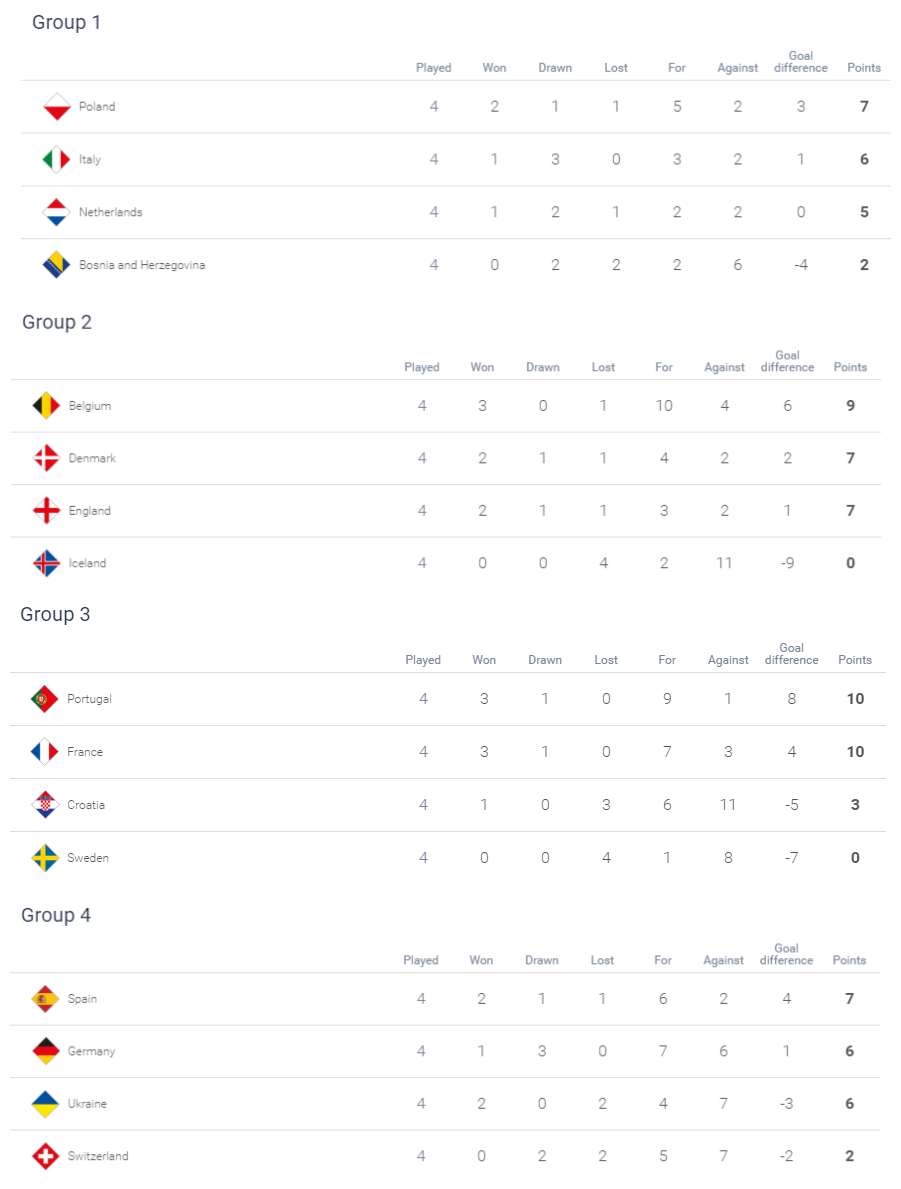Click the Iceland flag icon
The width and height of the screenshot is (901, 1189).
(46, 563)
